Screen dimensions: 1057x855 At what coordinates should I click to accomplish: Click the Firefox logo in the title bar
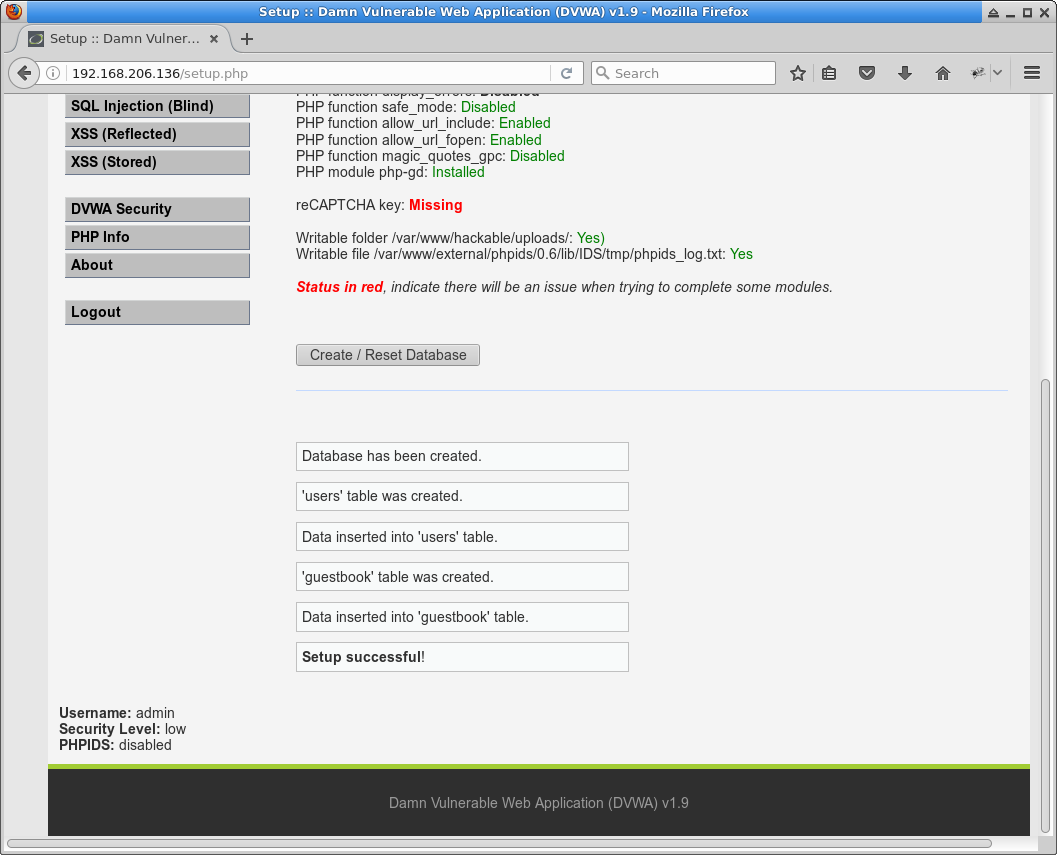13,11
